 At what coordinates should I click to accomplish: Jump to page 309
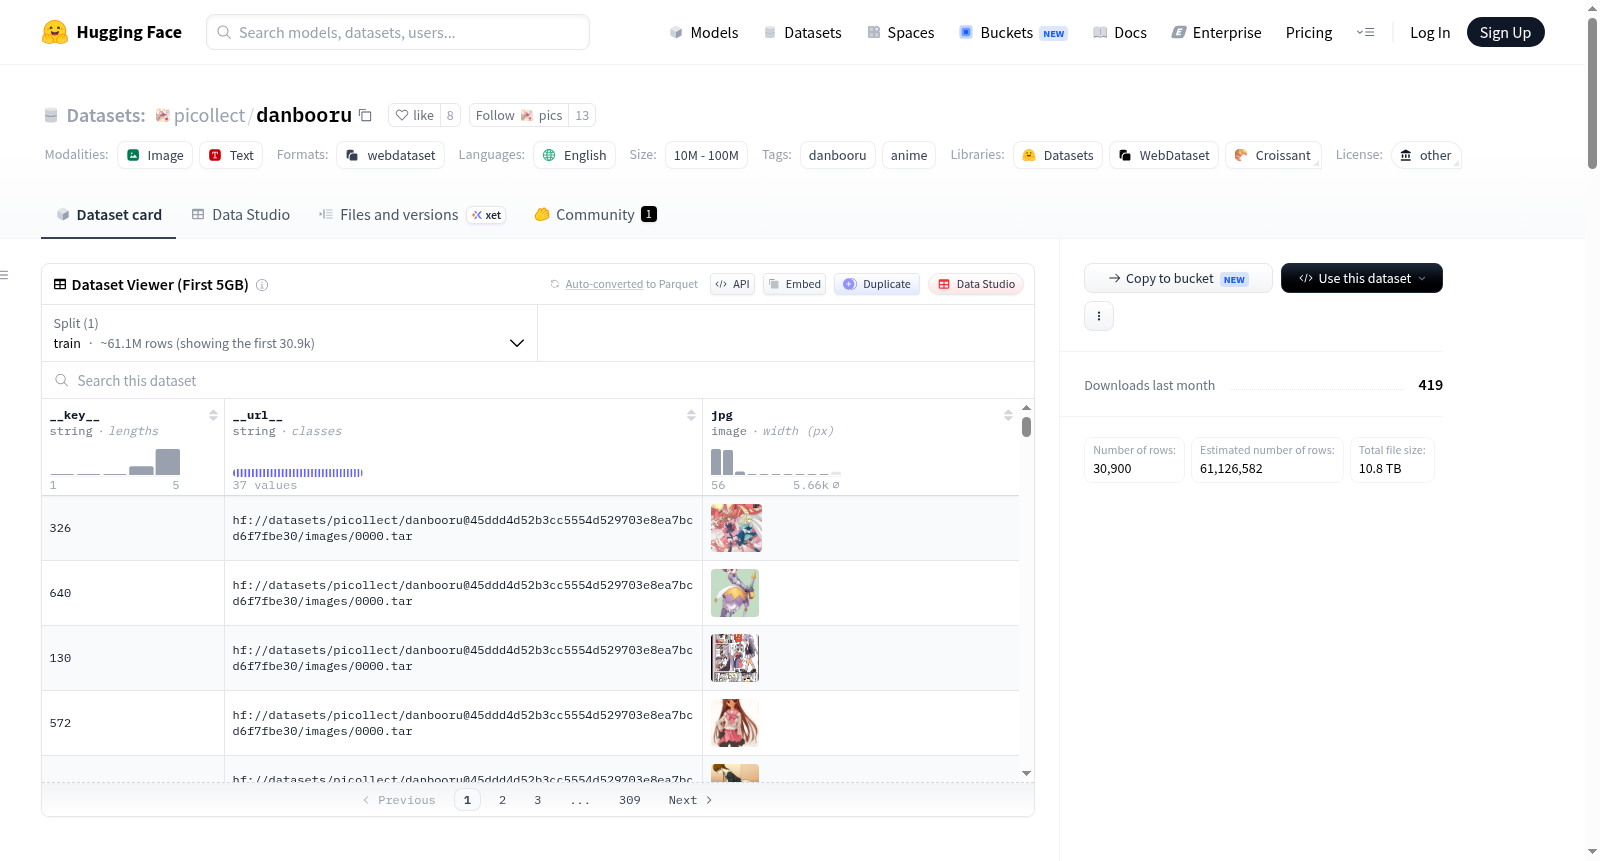click(x=629, y=800)
